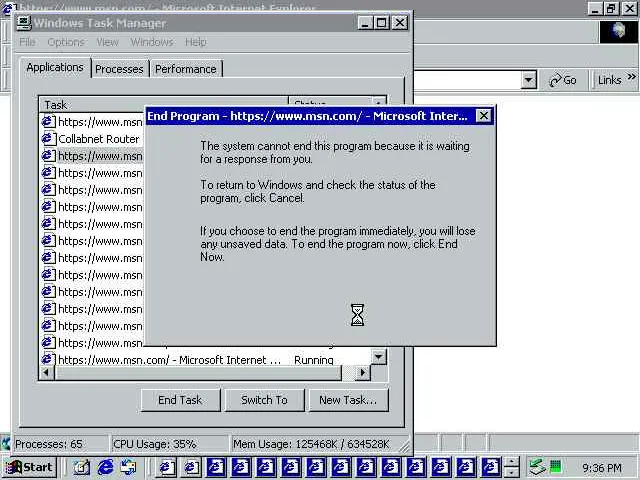Viewport: 640px width, 480px height.
Task: Launch Internet Explorer from quick launch
Action: [x=106, y=467]
